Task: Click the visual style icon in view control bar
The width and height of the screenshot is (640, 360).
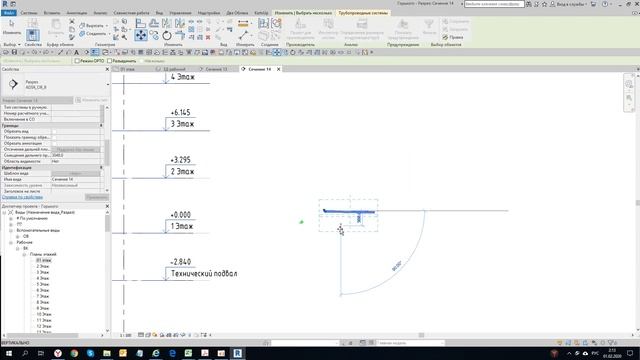Action: 148,335
